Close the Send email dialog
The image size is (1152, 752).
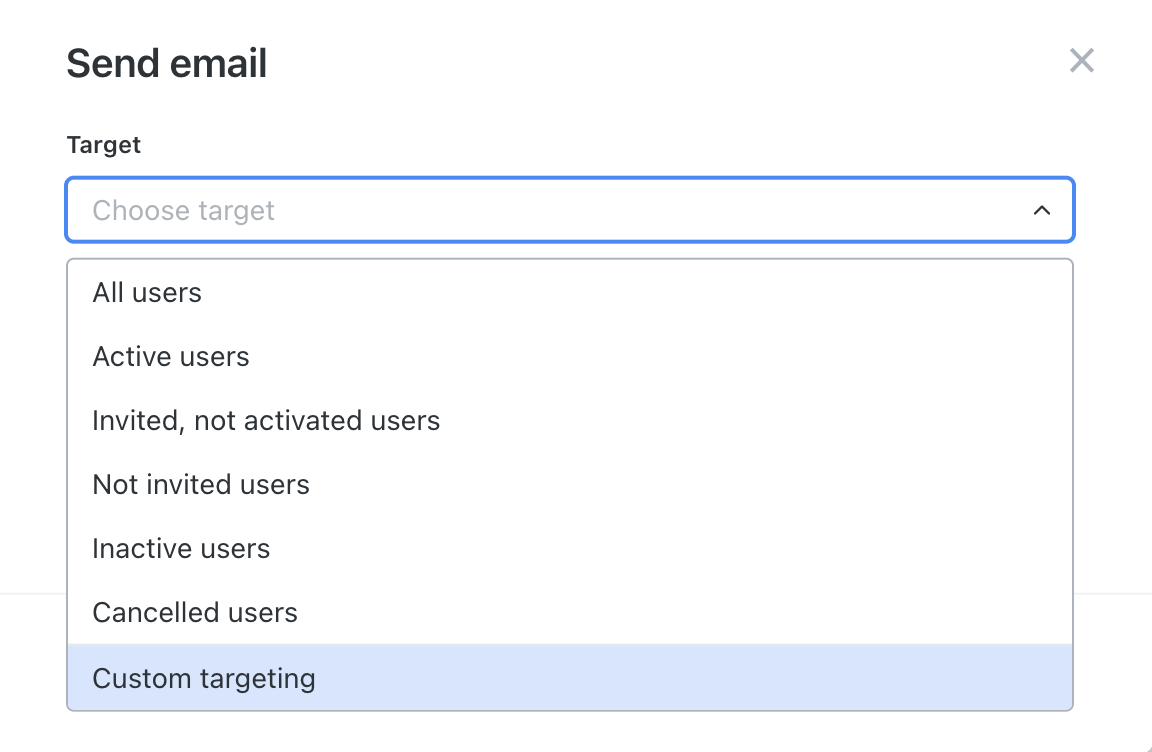[x=1081, y=61]
